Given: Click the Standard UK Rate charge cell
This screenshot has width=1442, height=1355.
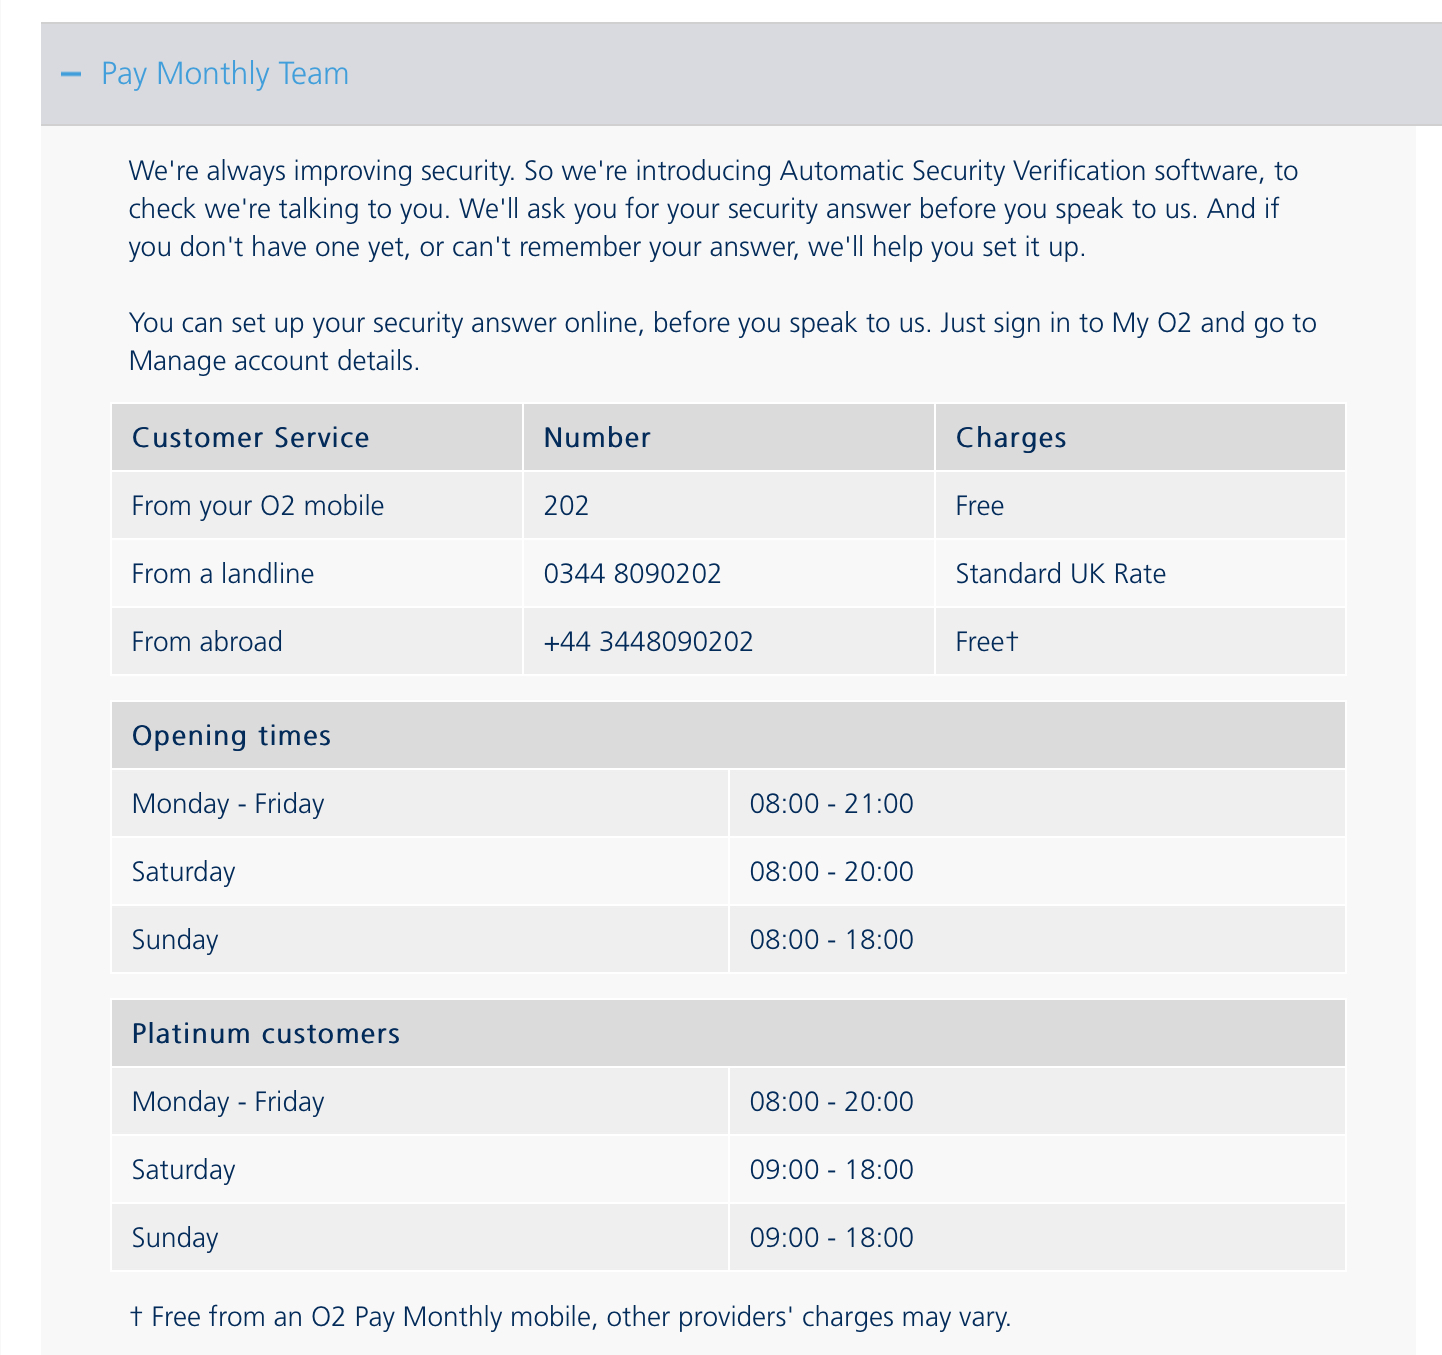Looking at the screenshot, I should 1060,574.
